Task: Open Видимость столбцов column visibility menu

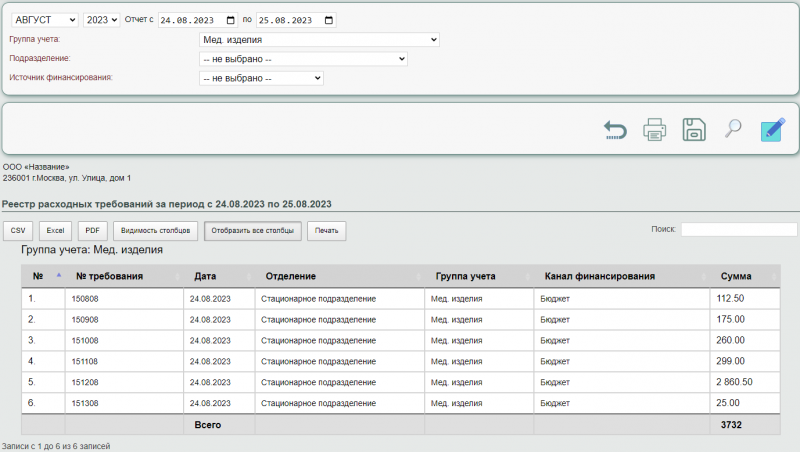Action: (x=155, y=231)
